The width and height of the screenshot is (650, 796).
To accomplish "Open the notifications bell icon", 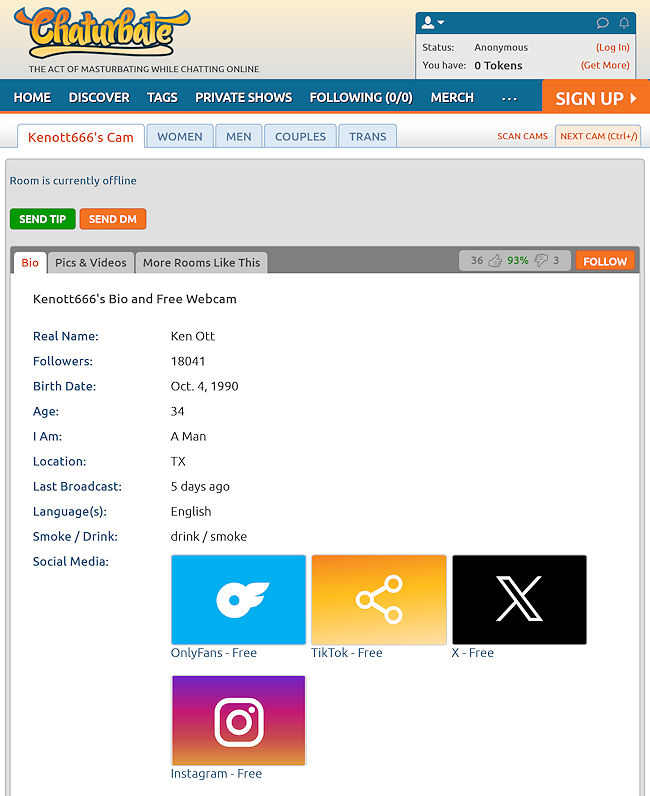I will [624, 23].
